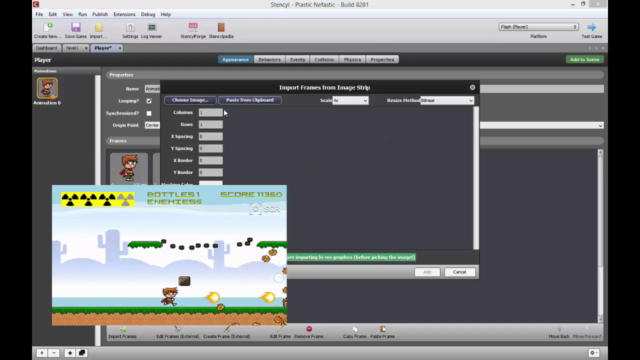The height and width of the screenshot is (360, 640).
Task: Open the Resize Method dropdown
Action: click(447, 100)
